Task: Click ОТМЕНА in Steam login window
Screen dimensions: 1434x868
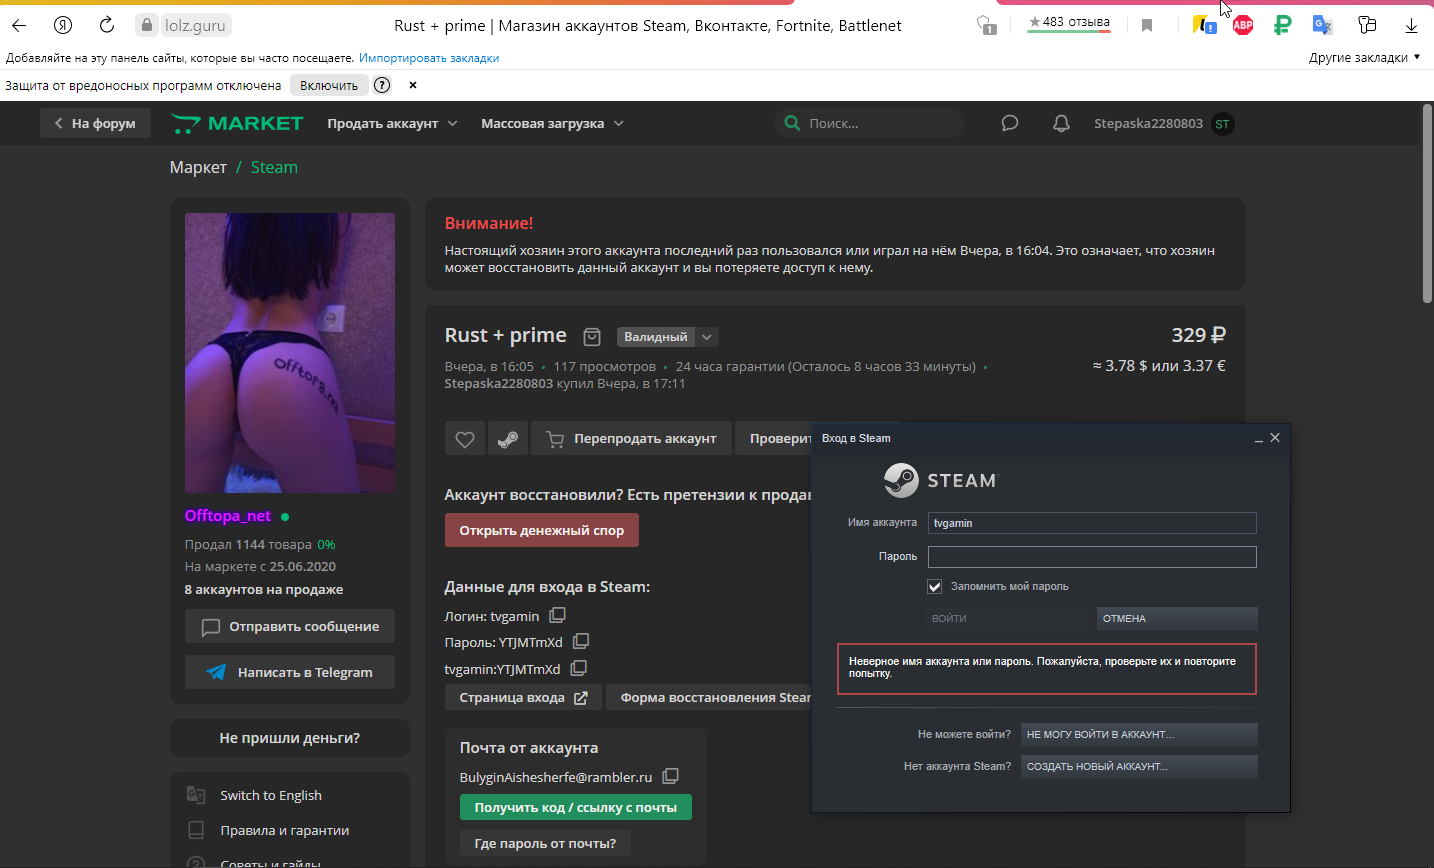Action: [x=1177, y=618]
